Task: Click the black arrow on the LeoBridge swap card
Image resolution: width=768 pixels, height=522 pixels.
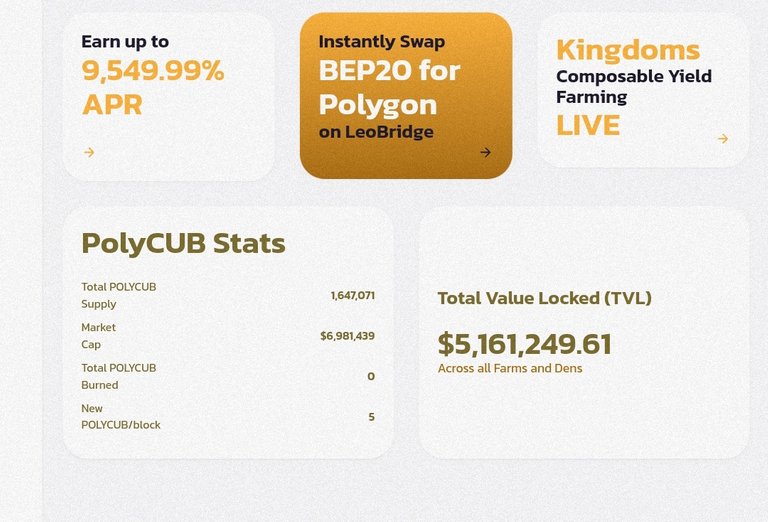Action: click(485, 152)
